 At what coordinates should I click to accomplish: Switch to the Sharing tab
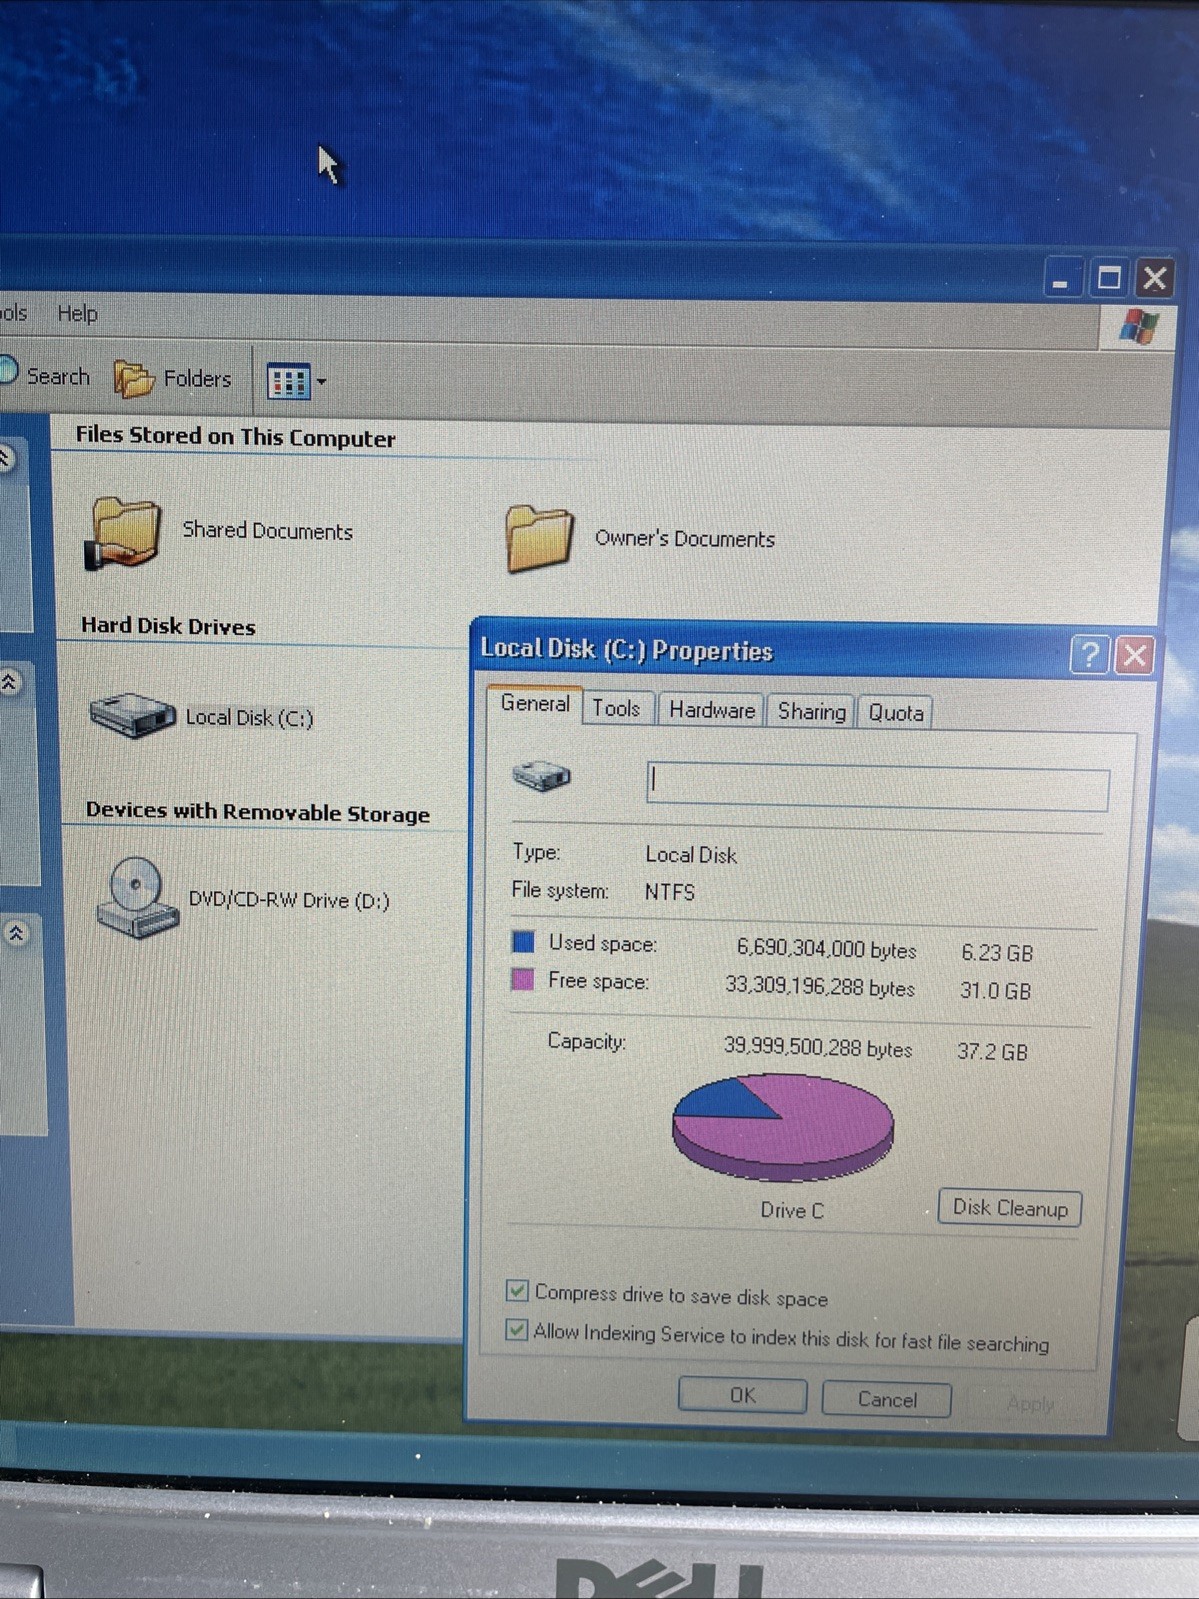[x=811, y=711]
